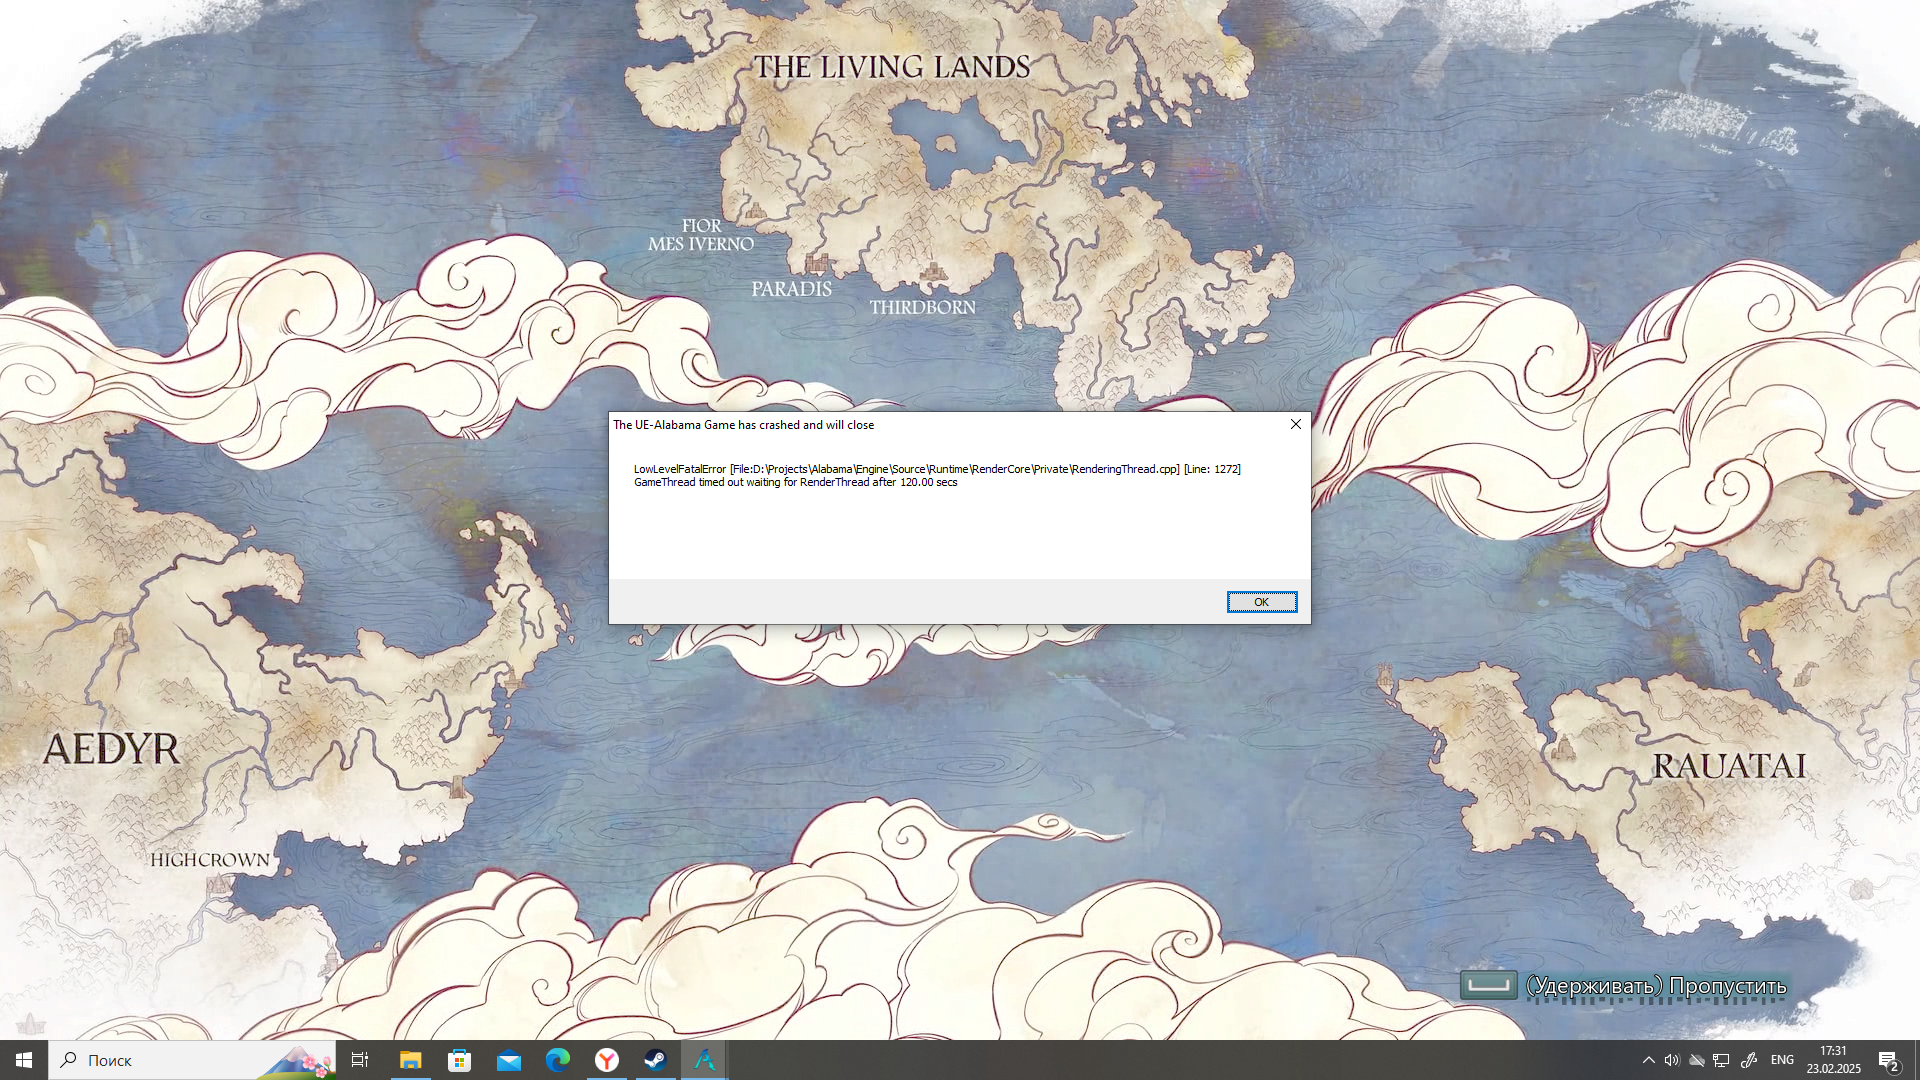1920x1080 pixels.
Task: Open network connection status icon
Action: pyautogui.click(x=1721, y=1060)
